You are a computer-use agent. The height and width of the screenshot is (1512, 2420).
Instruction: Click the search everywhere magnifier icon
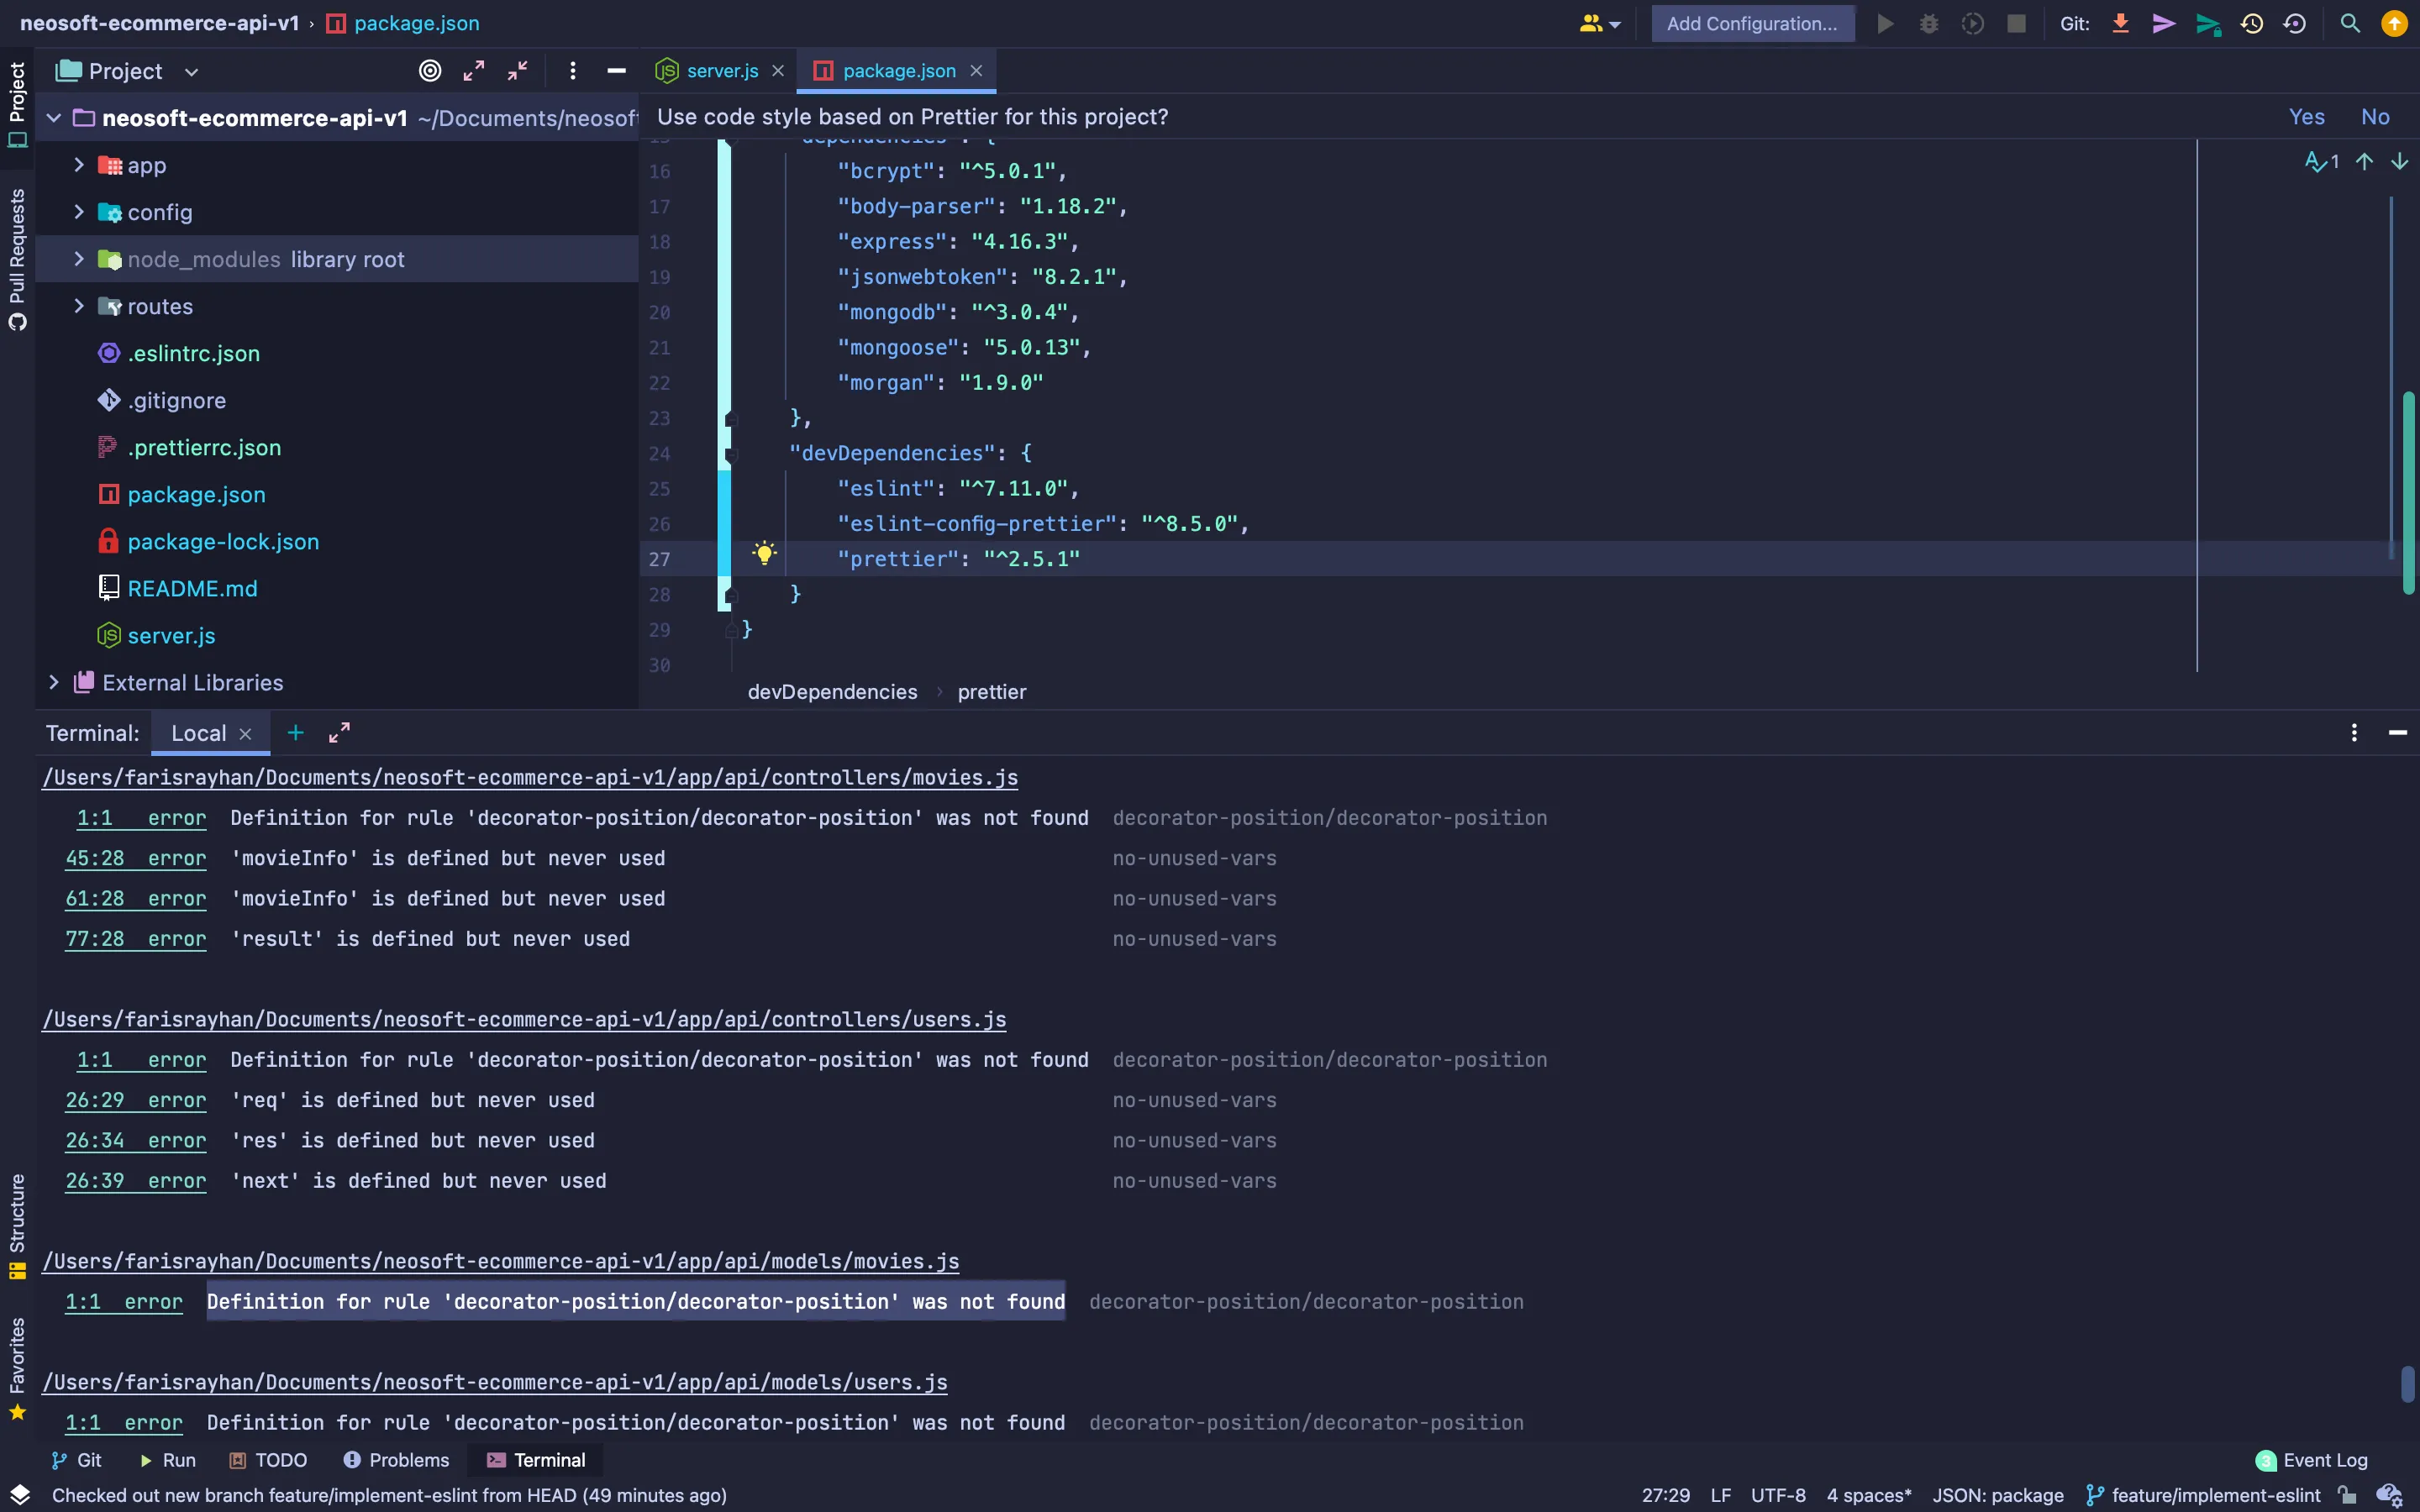tap(2350, 23)
